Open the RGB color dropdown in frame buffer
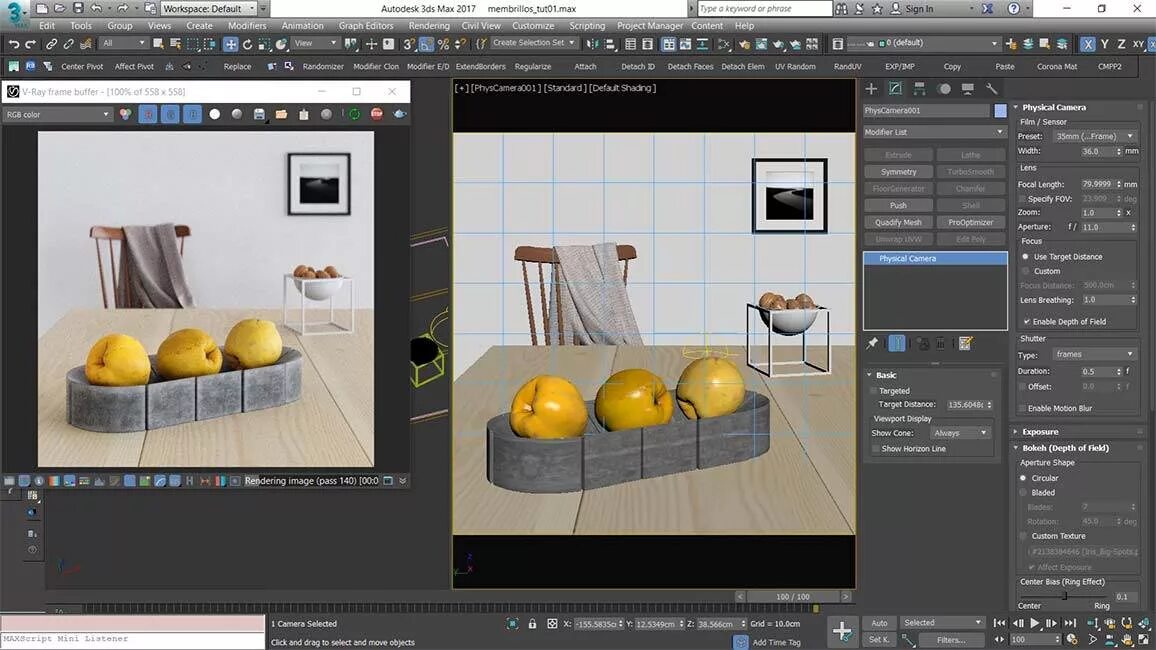Screen dimensions: 1156x650 (x=57, y=114)
